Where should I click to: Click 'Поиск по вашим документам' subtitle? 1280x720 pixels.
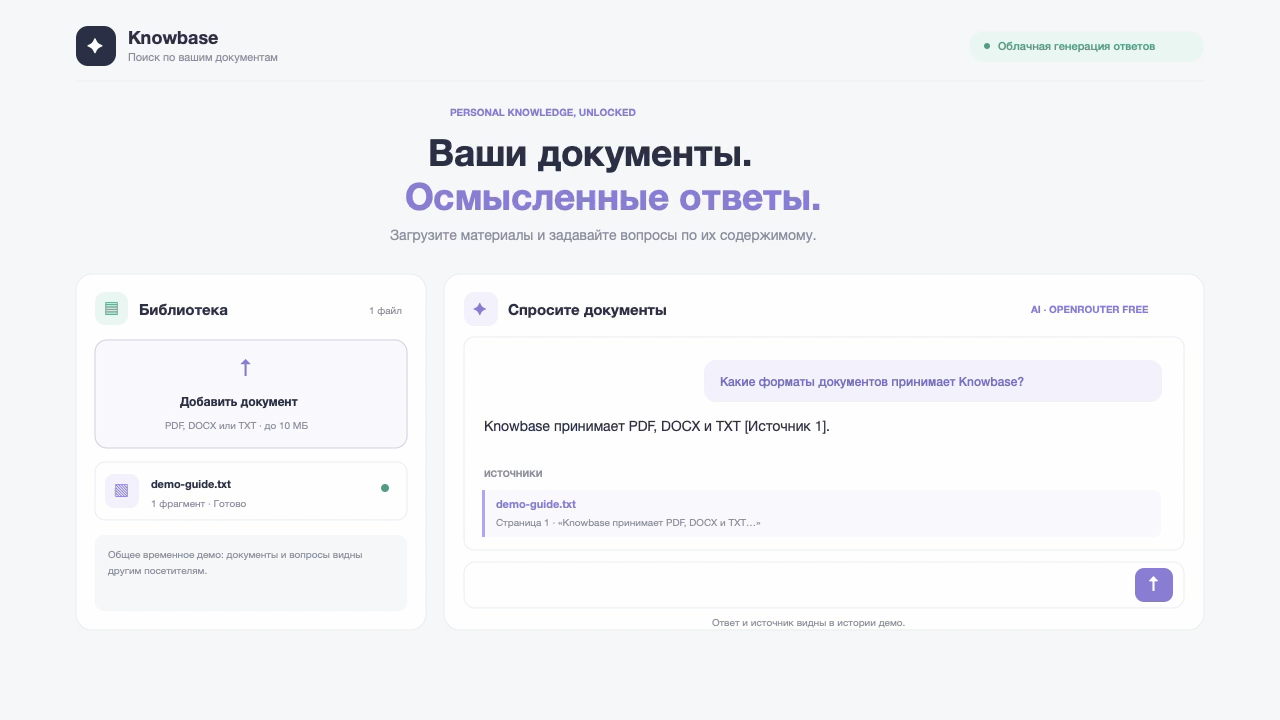click(x=203, y=58)
